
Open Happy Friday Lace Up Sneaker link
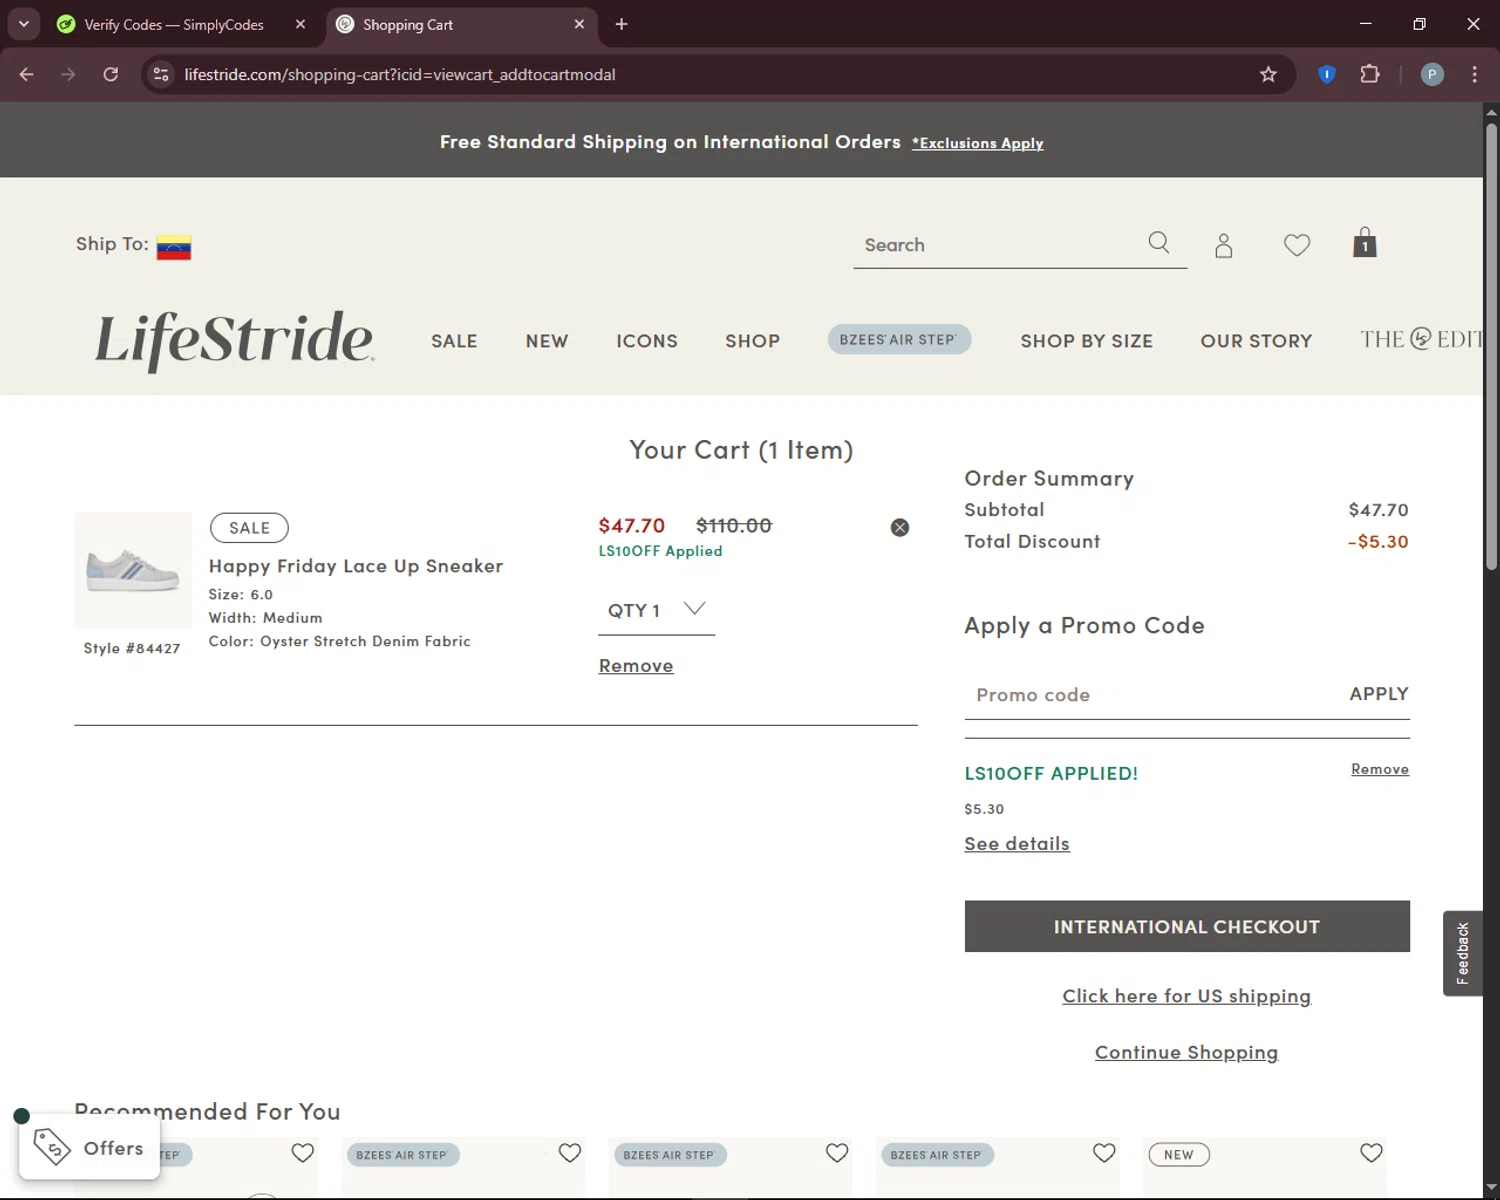[x=356, y=566]
